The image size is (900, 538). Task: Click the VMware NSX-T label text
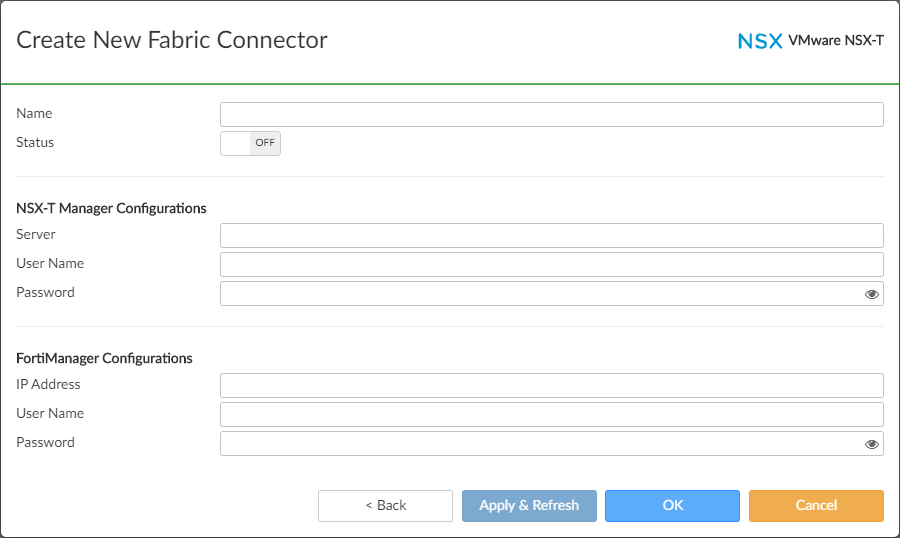coord(836,41)
